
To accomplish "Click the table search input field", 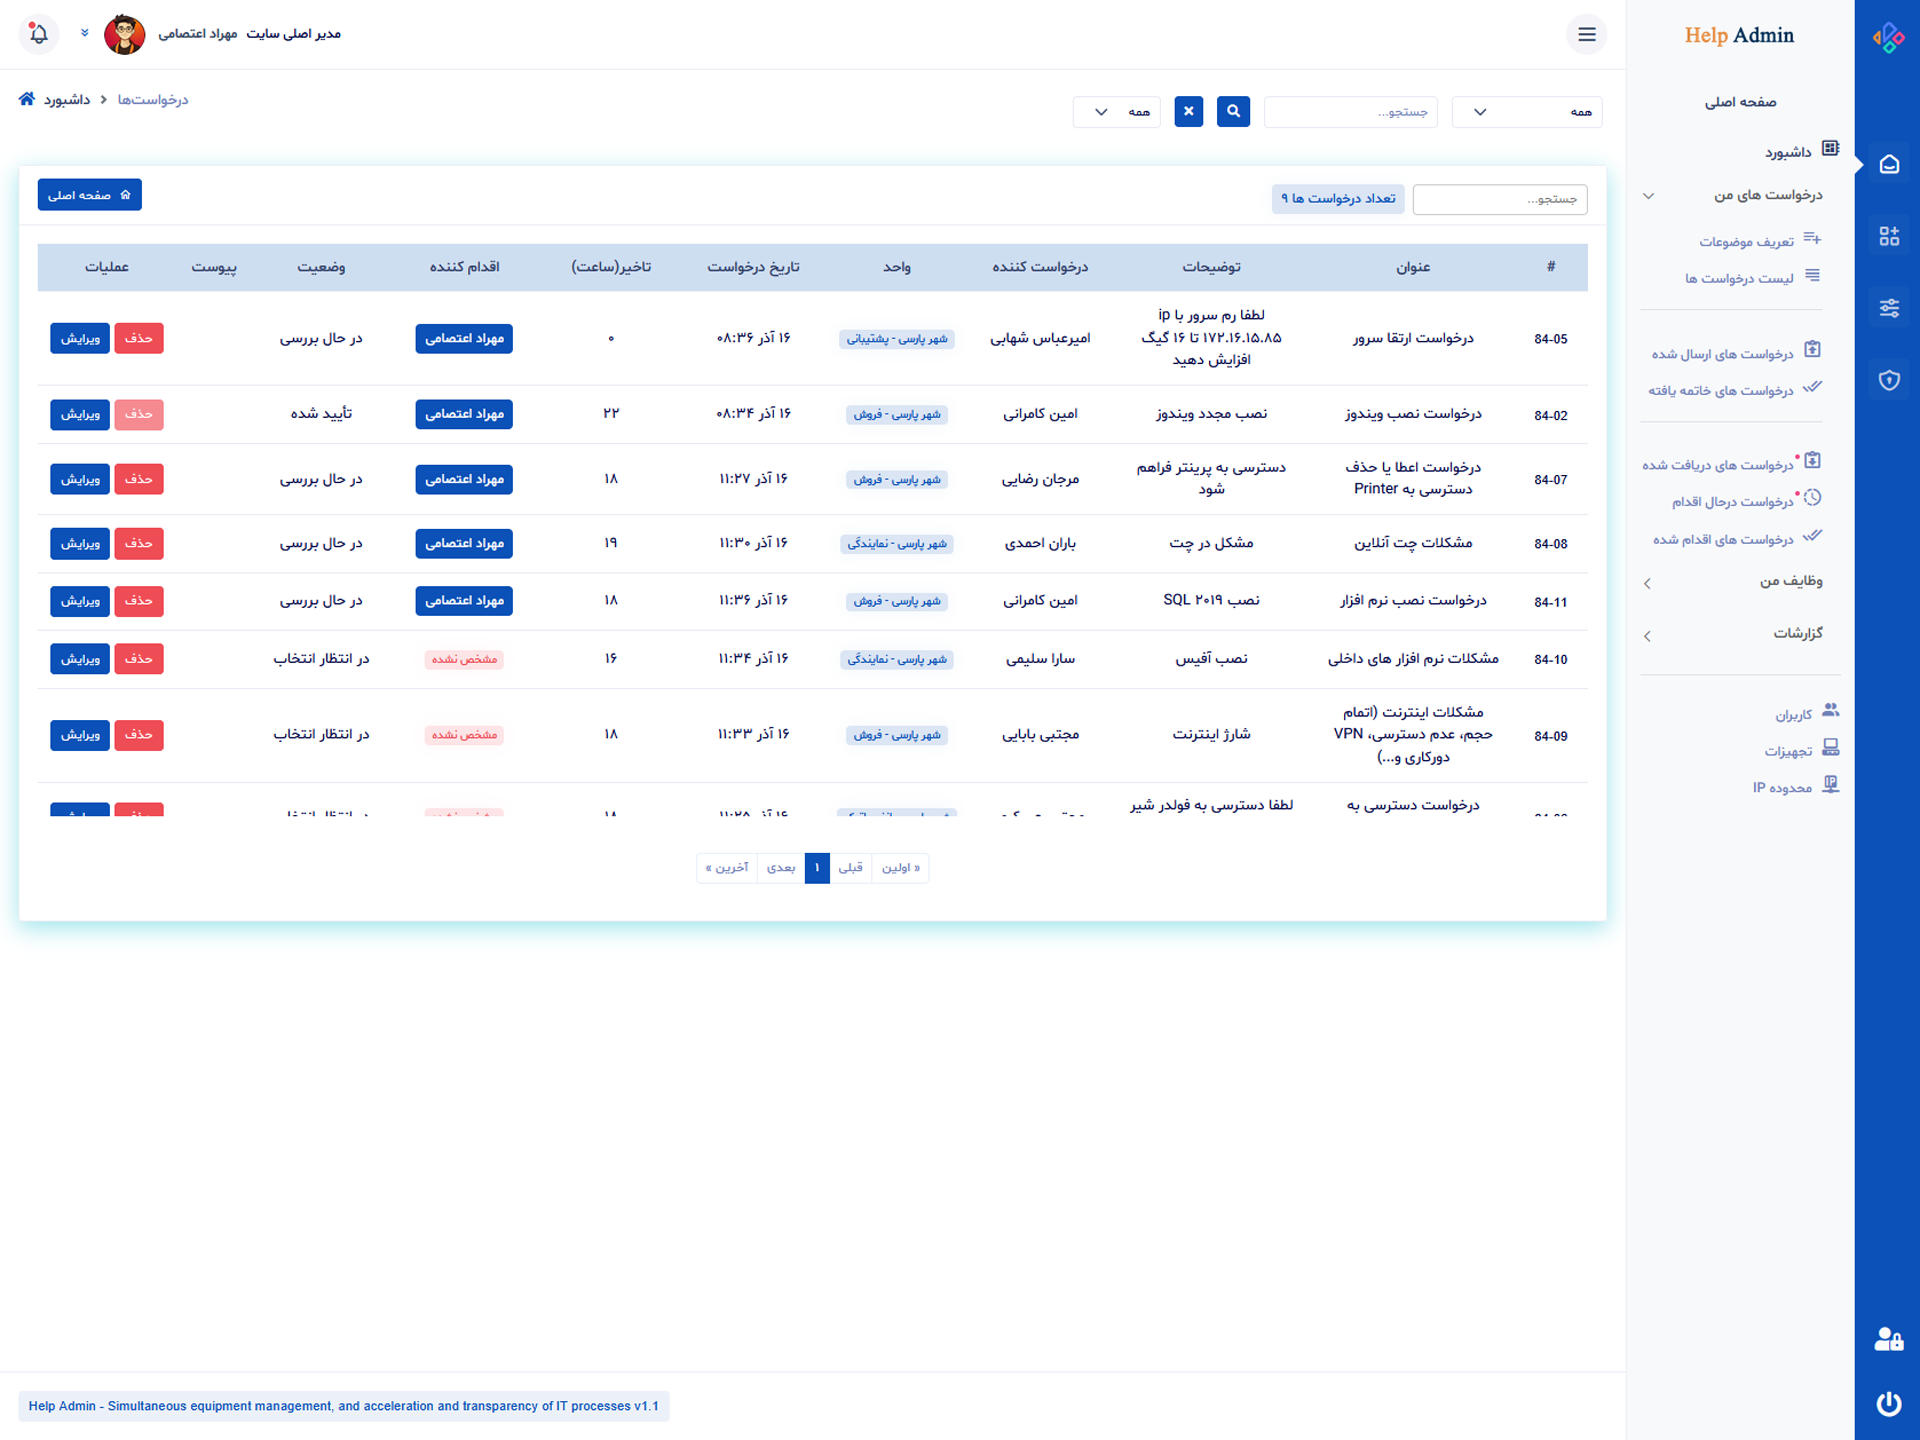I will tap(1499, 200).
